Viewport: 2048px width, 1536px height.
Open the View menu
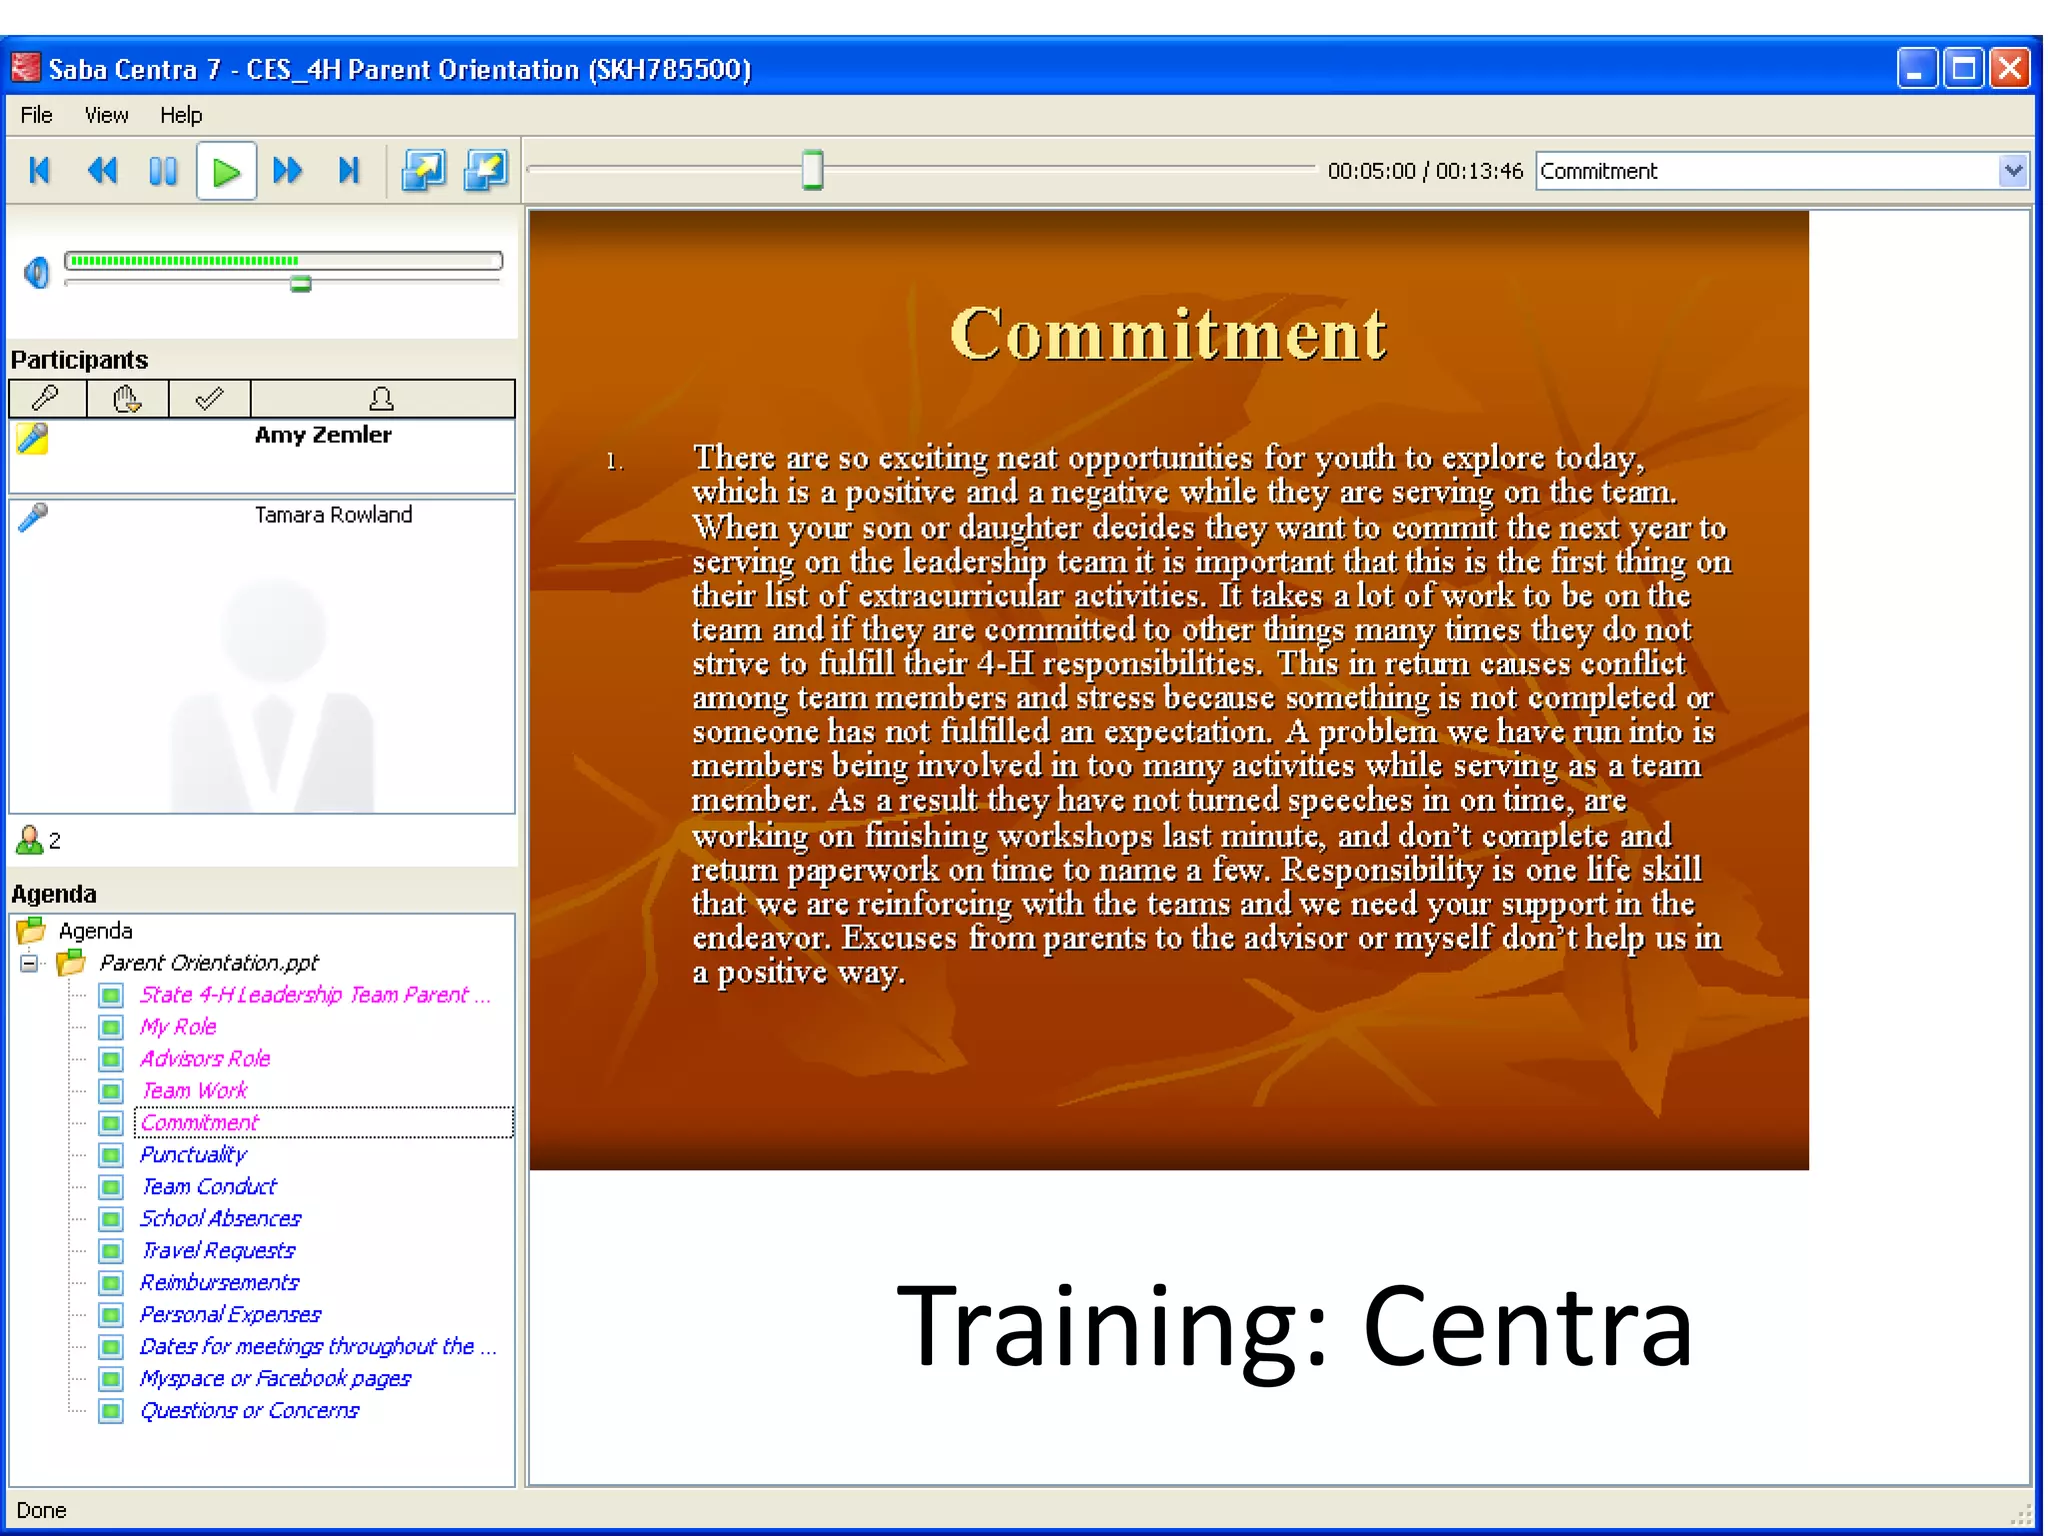tap(106, 115)
